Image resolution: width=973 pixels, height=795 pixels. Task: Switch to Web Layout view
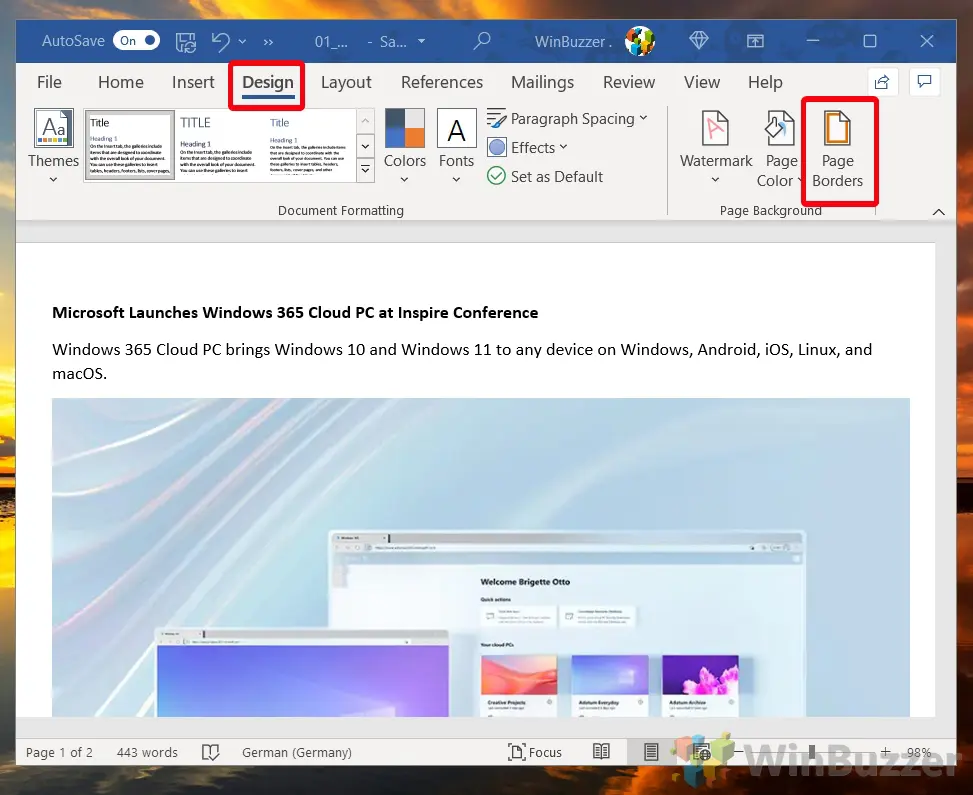(x=701, y=751)
